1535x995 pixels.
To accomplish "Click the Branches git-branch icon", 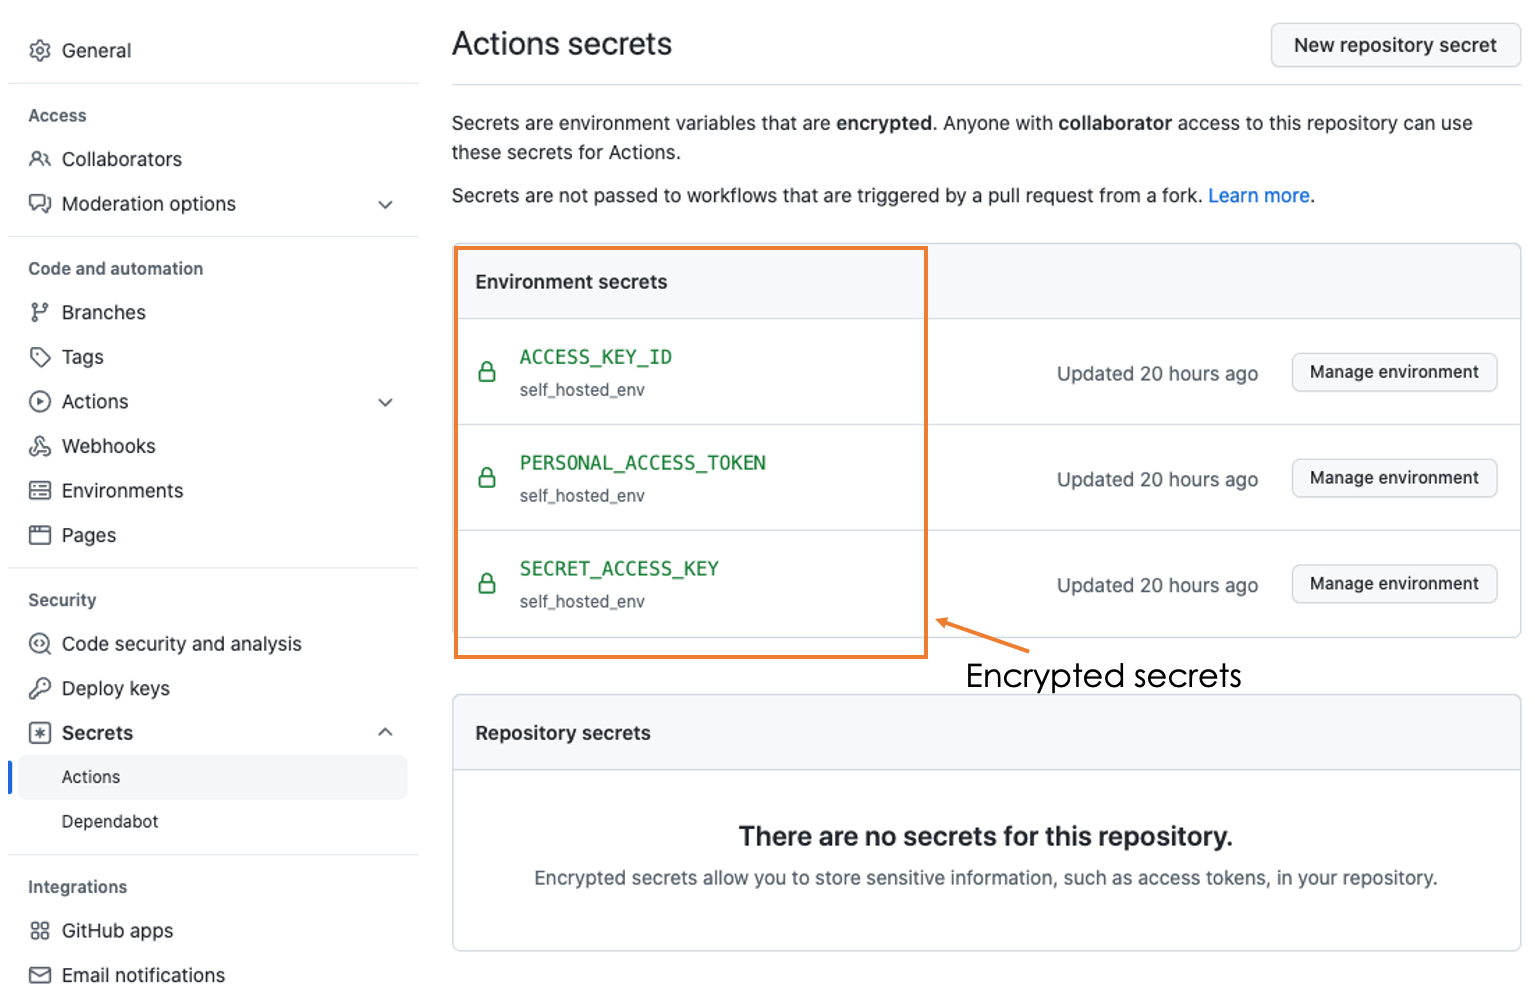I will pos(40,313).
